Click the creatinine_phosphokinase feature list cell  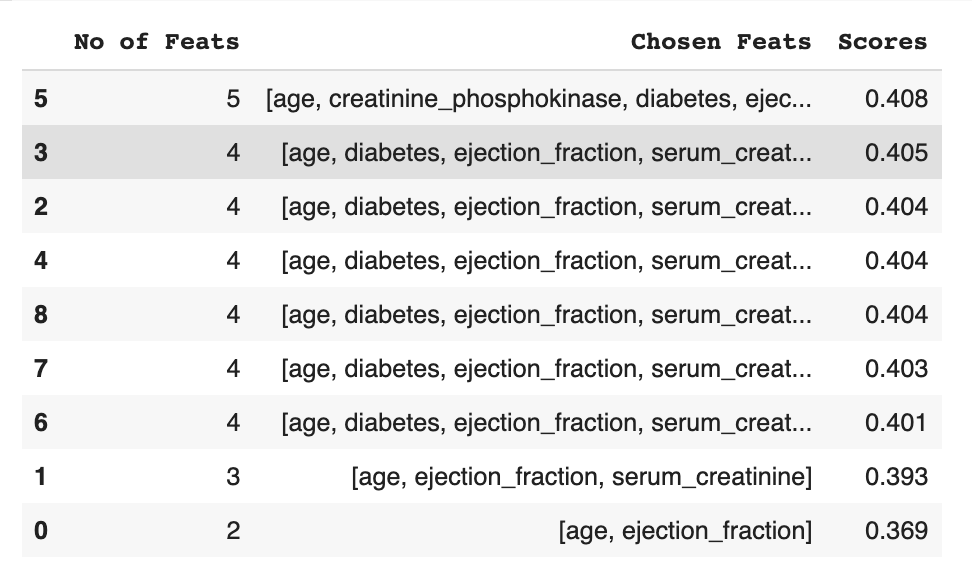pyautogui.click(x=538, y=99)
